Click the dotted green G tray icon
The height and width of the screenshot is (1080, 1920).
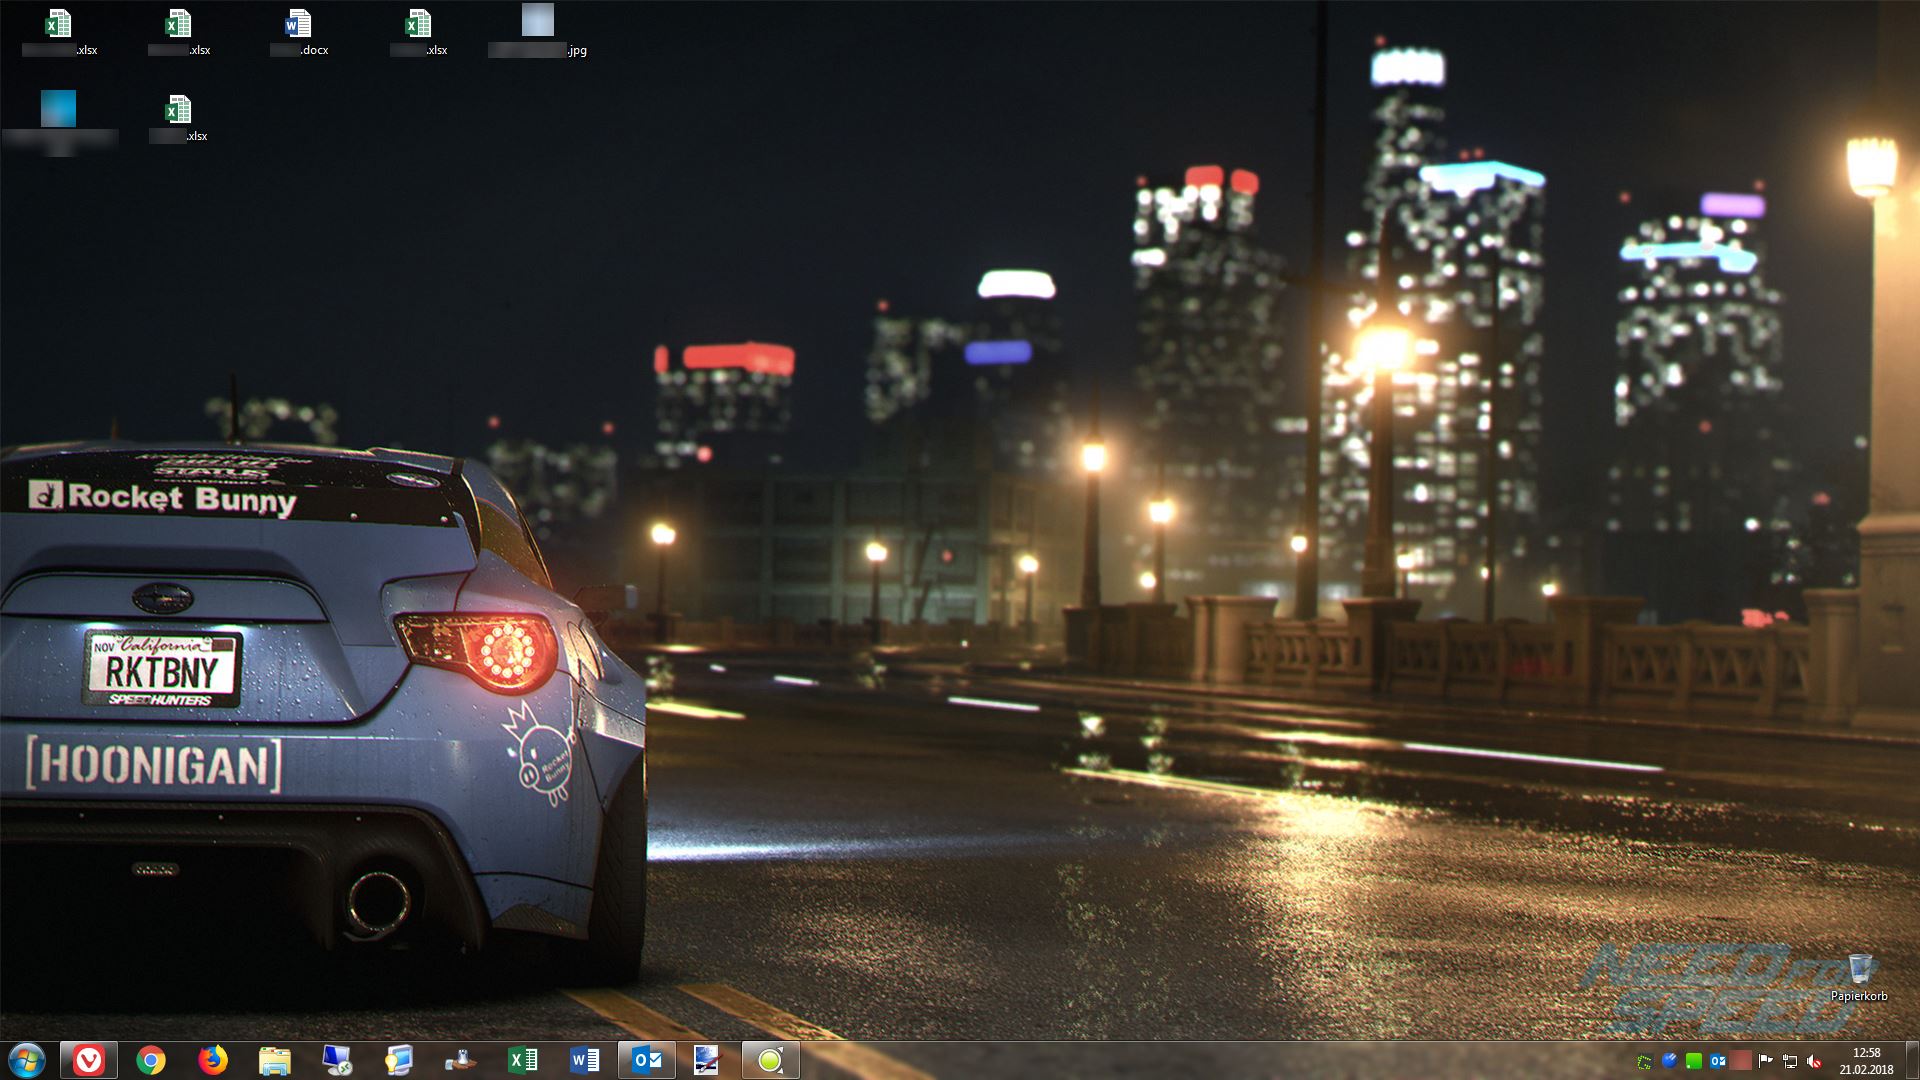(1645, 1061)
